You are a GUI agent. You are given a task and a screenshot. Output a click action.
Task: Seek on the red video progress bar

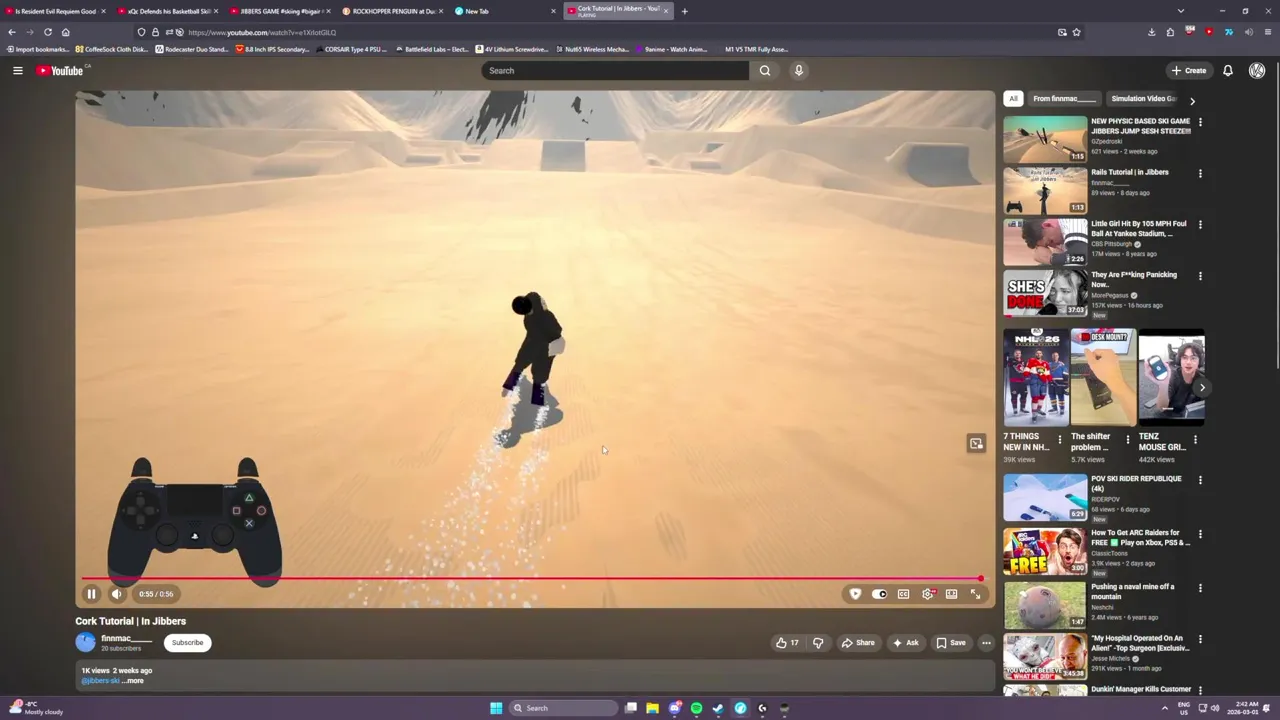tap(531, 579)
